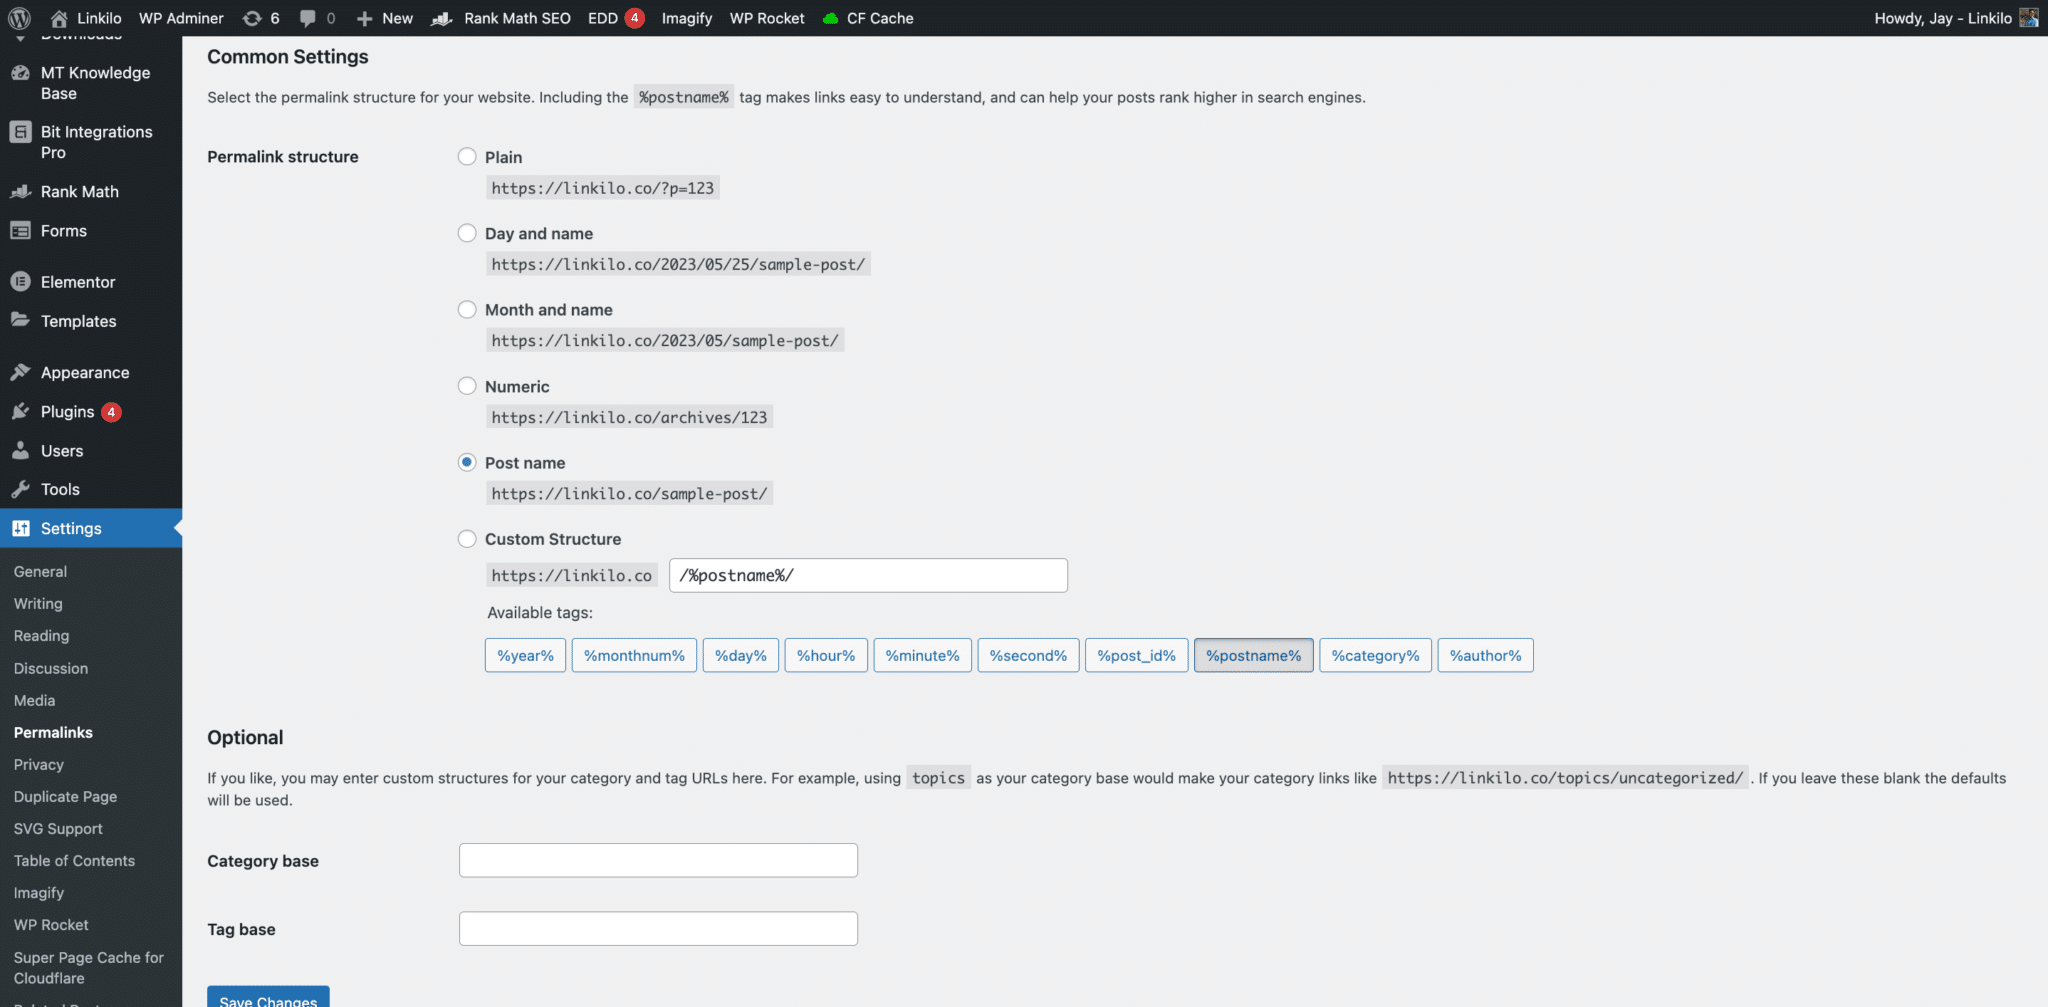The image size is (2048, 1007).
Task: Insert the %year% tag
Action: click(526, 655)
